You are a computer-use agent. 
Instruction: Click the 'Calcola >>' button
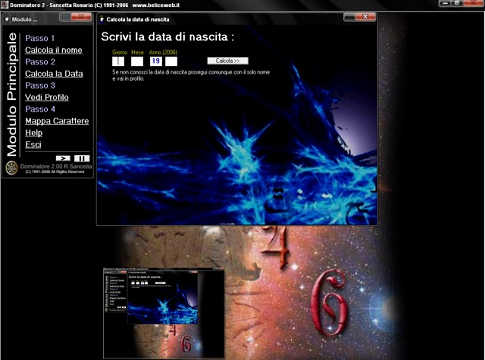coord(228,61)
